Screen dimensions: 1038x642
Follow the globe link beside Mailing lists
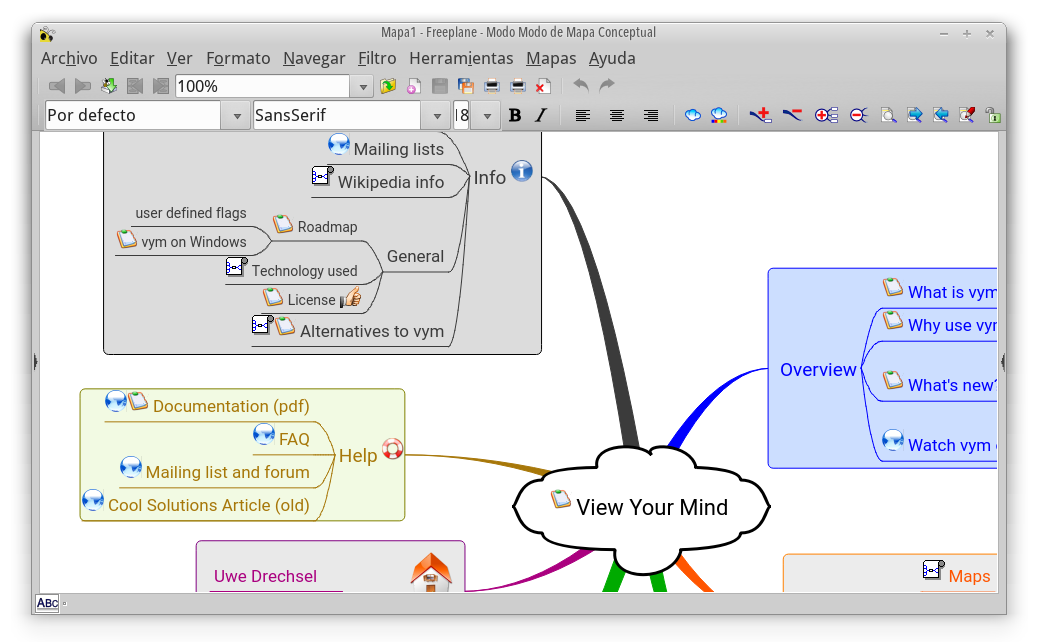click(x=339, y=144)
